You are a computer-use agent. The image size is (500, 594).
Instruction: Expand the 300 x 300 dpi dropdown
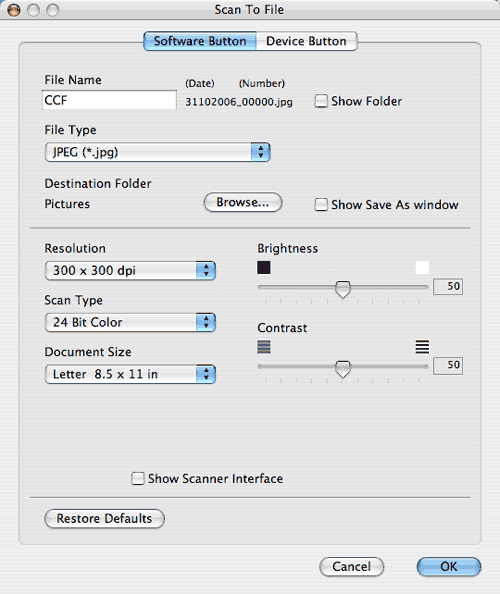[x=130, y=270]
